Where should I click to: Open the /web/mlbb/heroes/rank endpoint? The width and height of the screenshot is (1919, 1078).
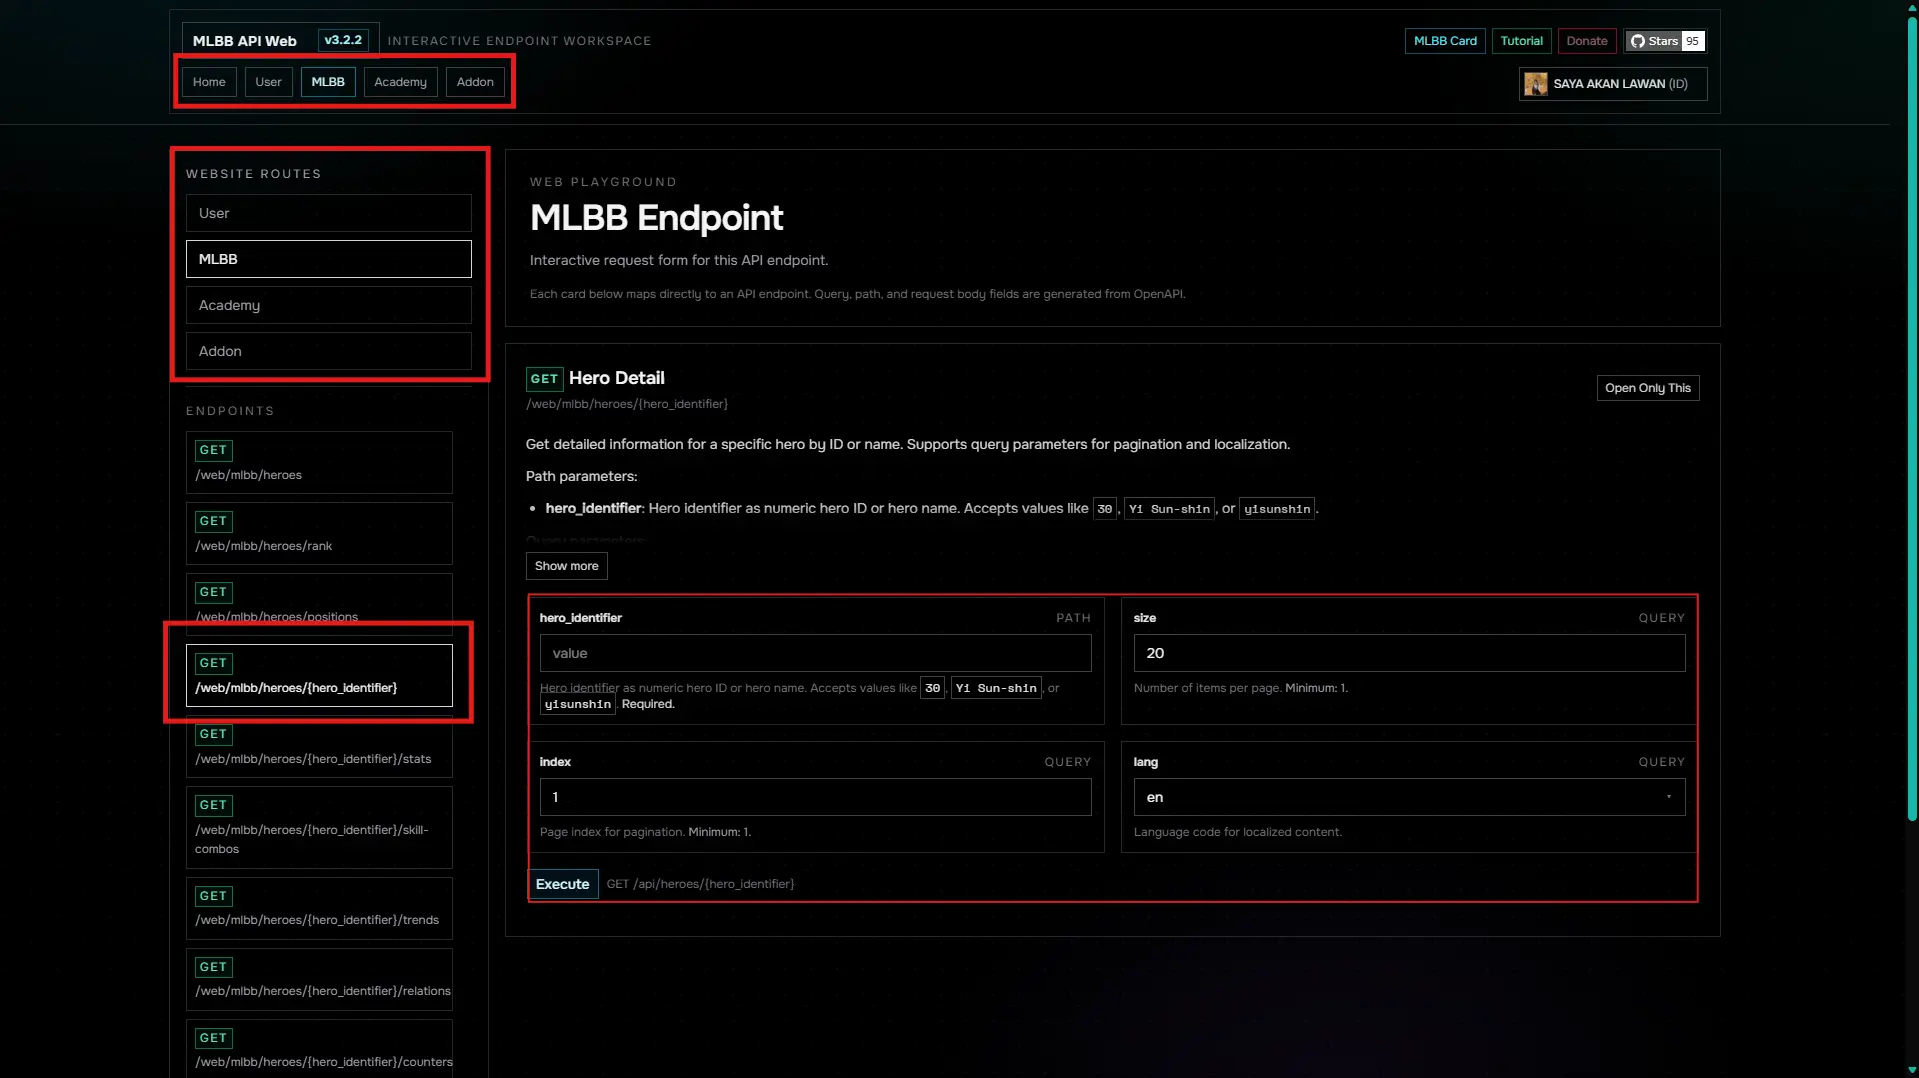coord(319,533)
